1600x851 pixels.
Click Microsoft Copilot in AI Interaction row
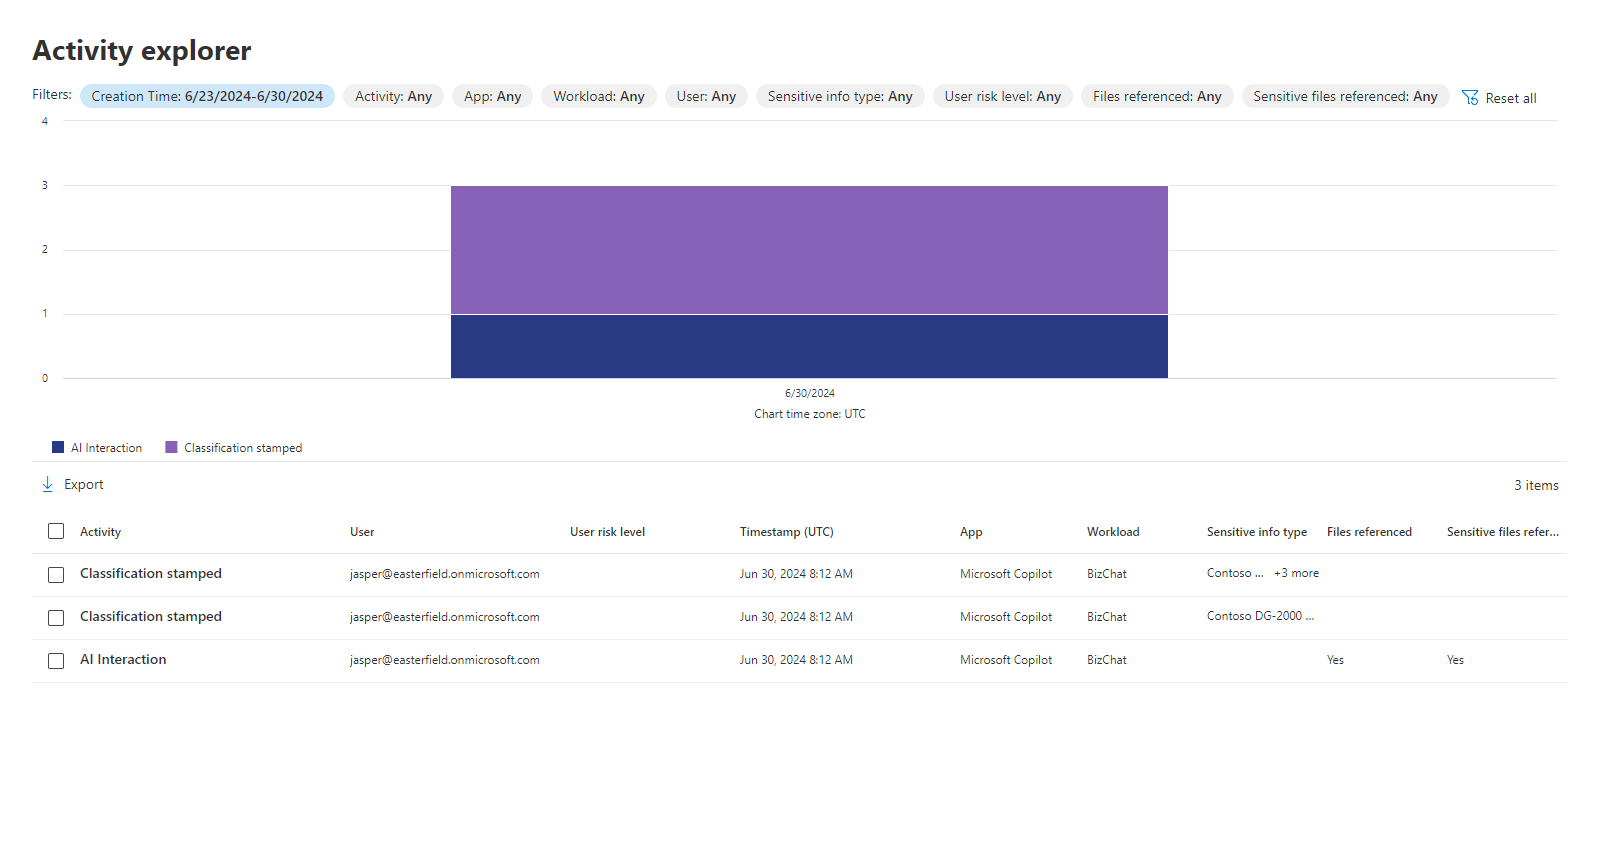click(1006, 660)
